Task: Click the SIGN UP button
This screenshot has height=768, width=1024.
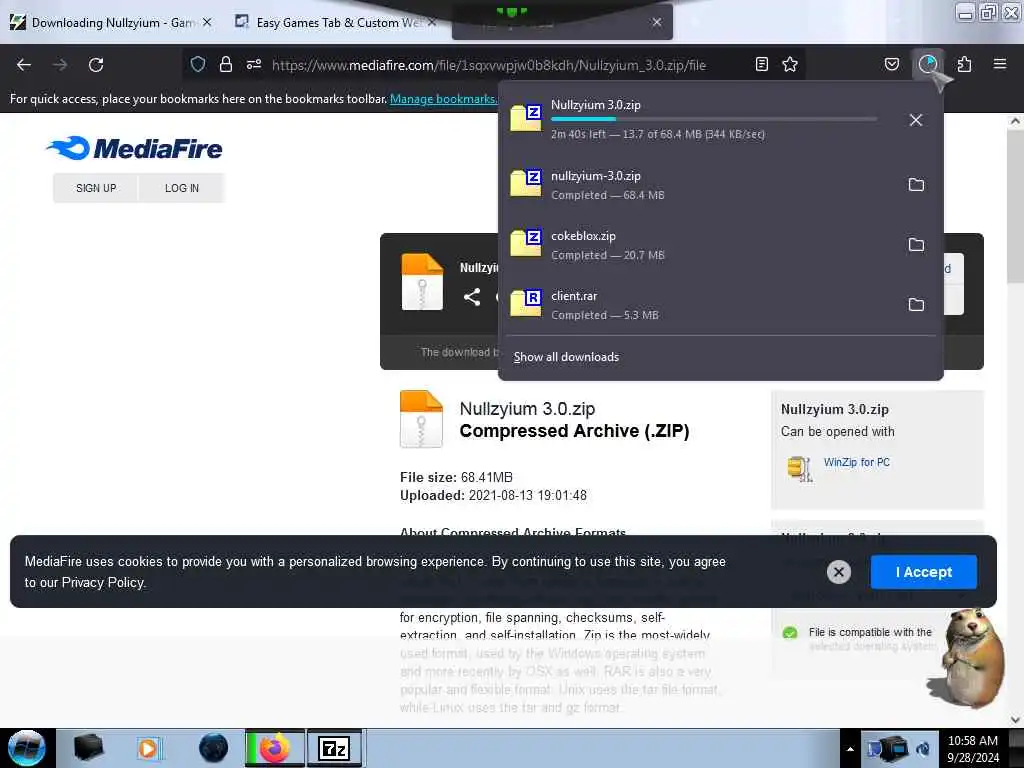Action: (x=96, y=188)
